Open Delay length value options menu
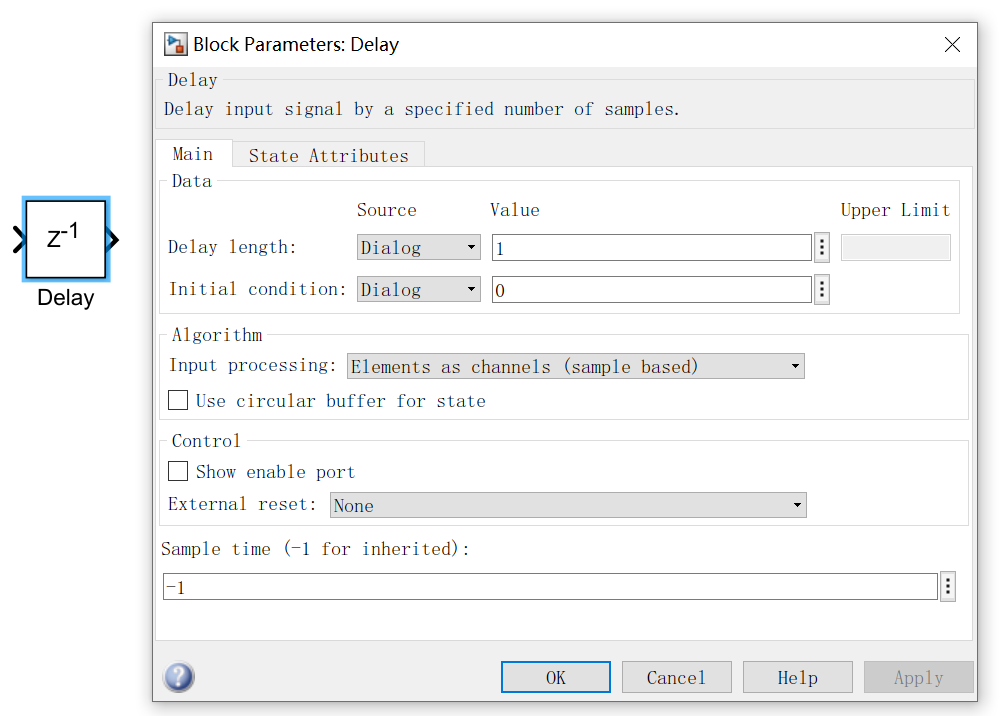 822,247
